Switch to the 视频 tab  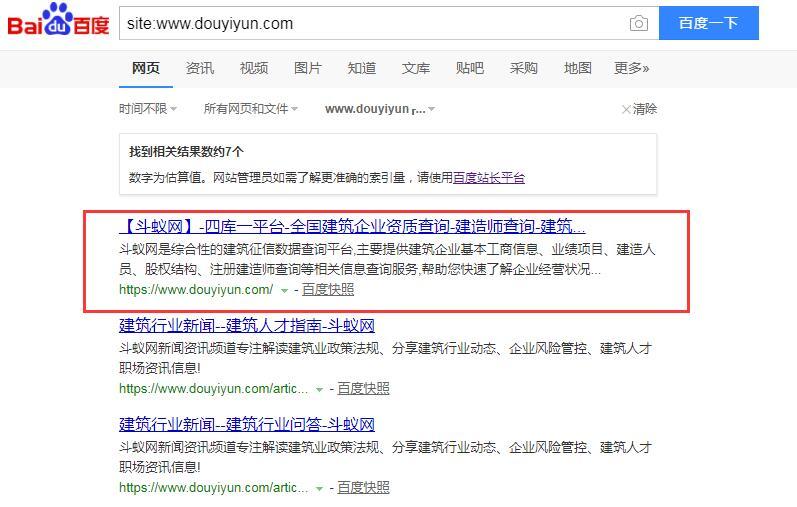(254, 68)
